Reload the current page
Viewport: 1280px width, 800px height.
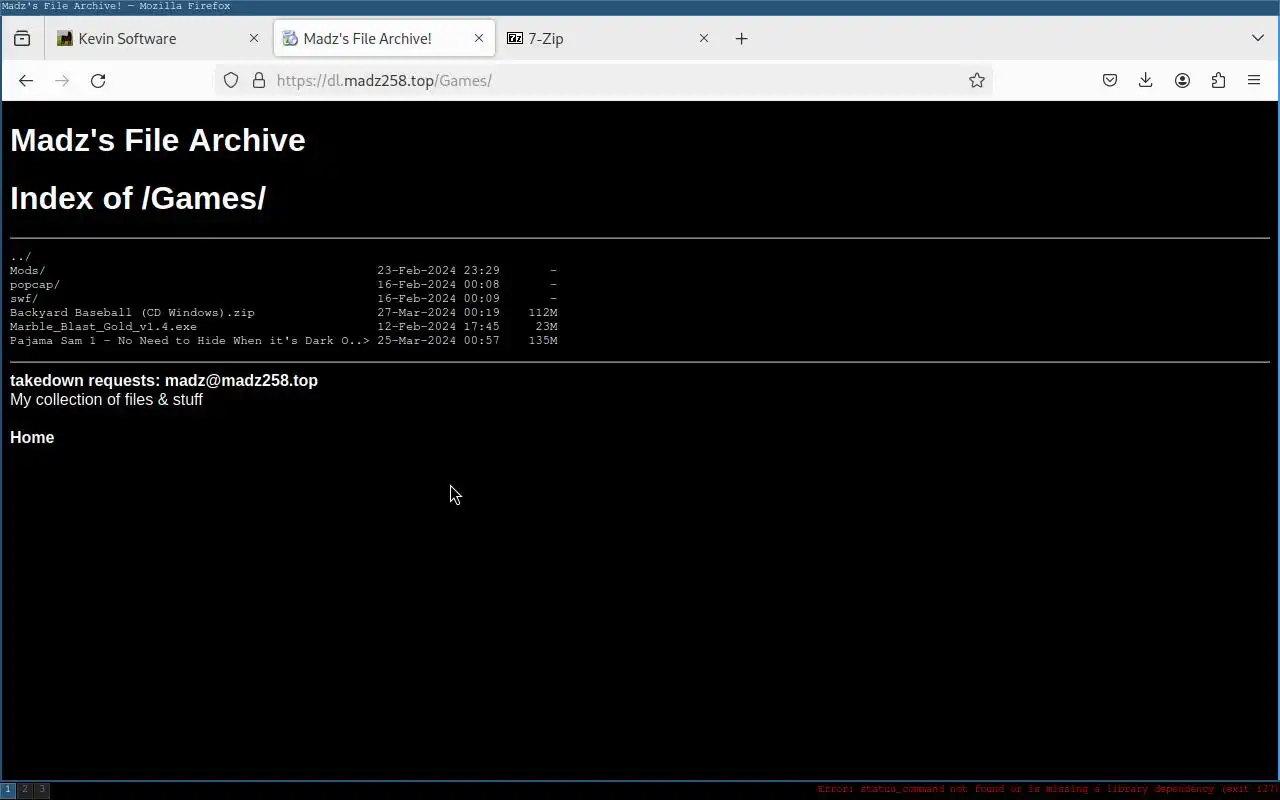point(98,80)
